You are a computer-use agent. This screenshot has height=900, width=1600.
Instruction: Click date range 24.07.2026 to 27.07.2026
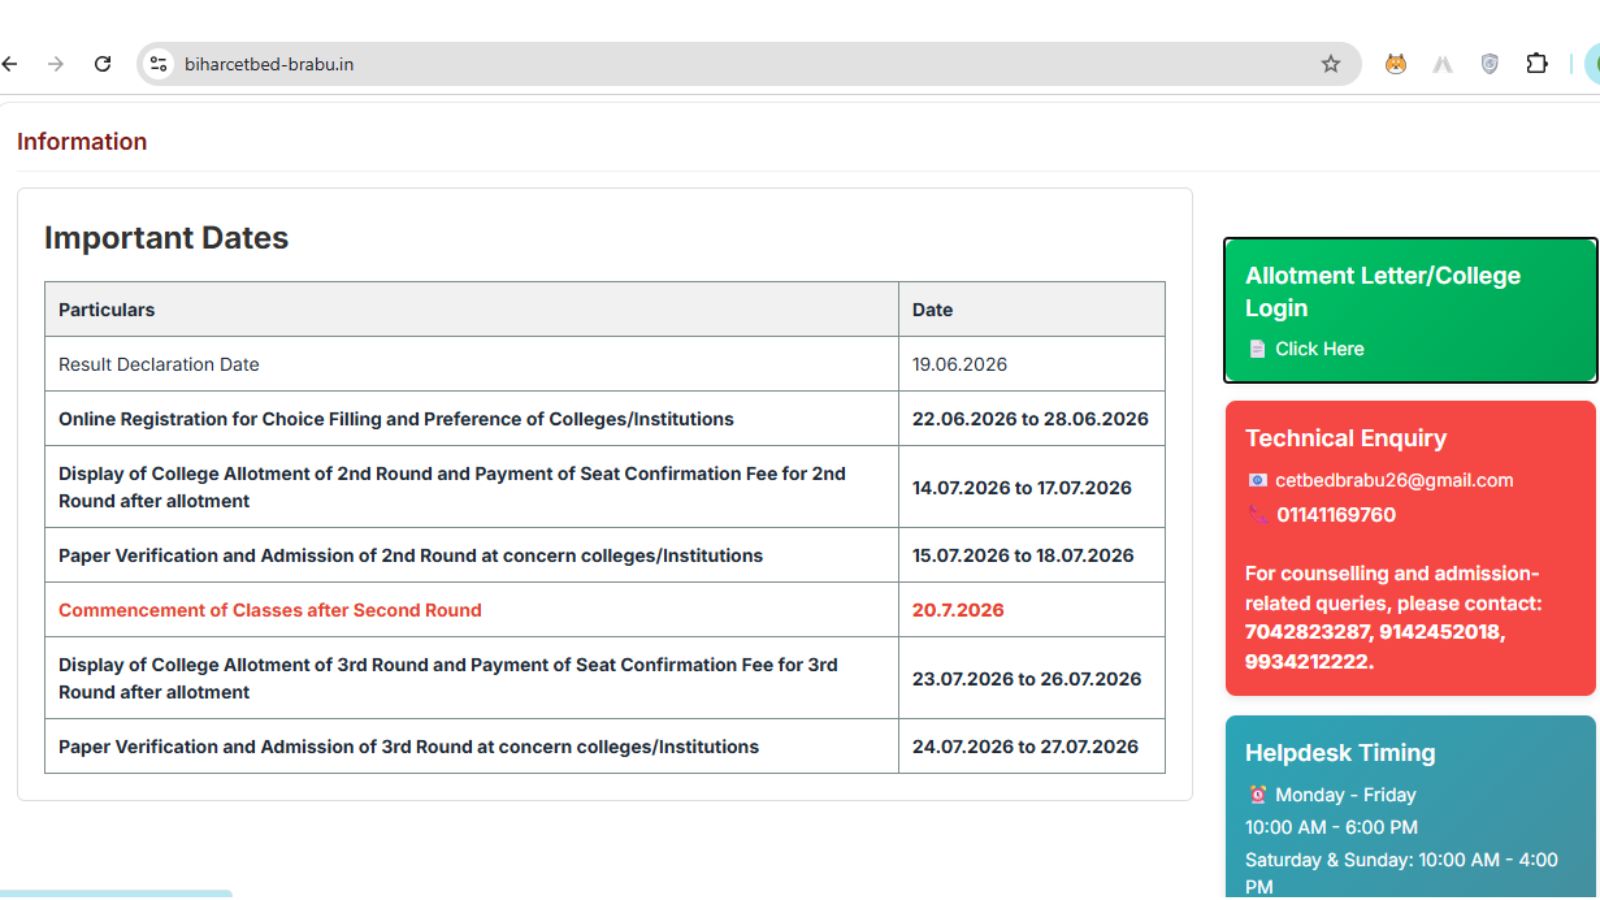coord(1025,747)
